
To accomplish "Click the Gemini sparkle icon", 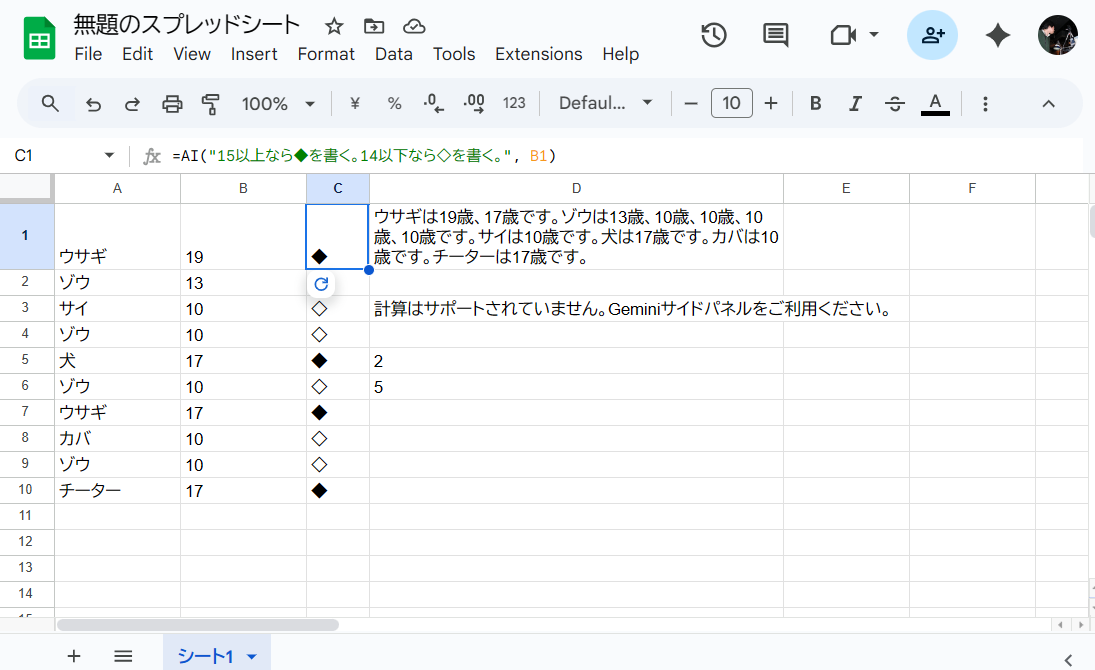I will click(x=997, y=35).
